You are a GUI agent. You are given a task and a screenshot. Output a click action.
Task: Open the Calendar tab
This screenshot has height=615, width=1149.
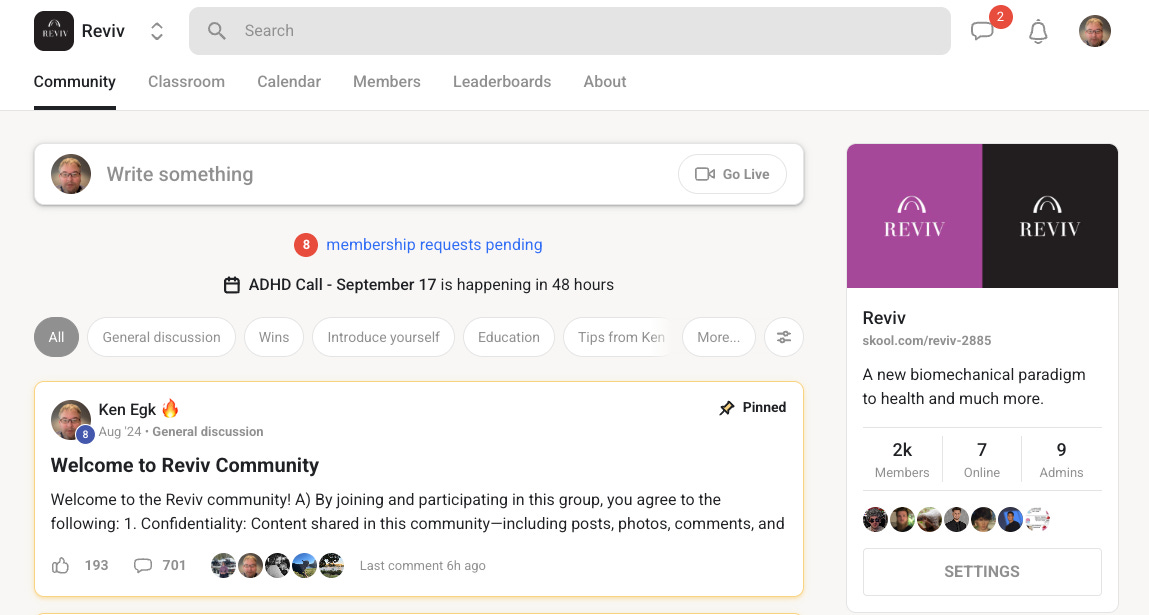tap(289, 81)
